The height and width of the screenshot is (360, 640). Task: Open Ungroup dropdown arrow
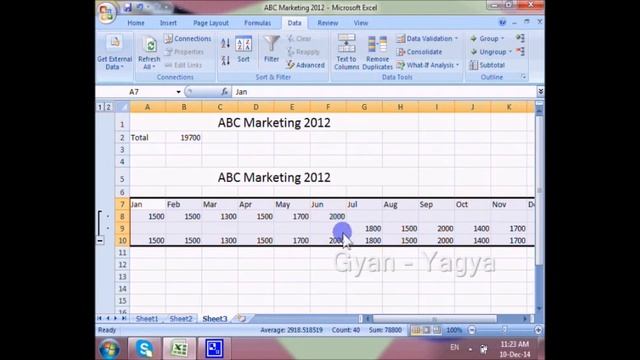click(x=510, y=52)
